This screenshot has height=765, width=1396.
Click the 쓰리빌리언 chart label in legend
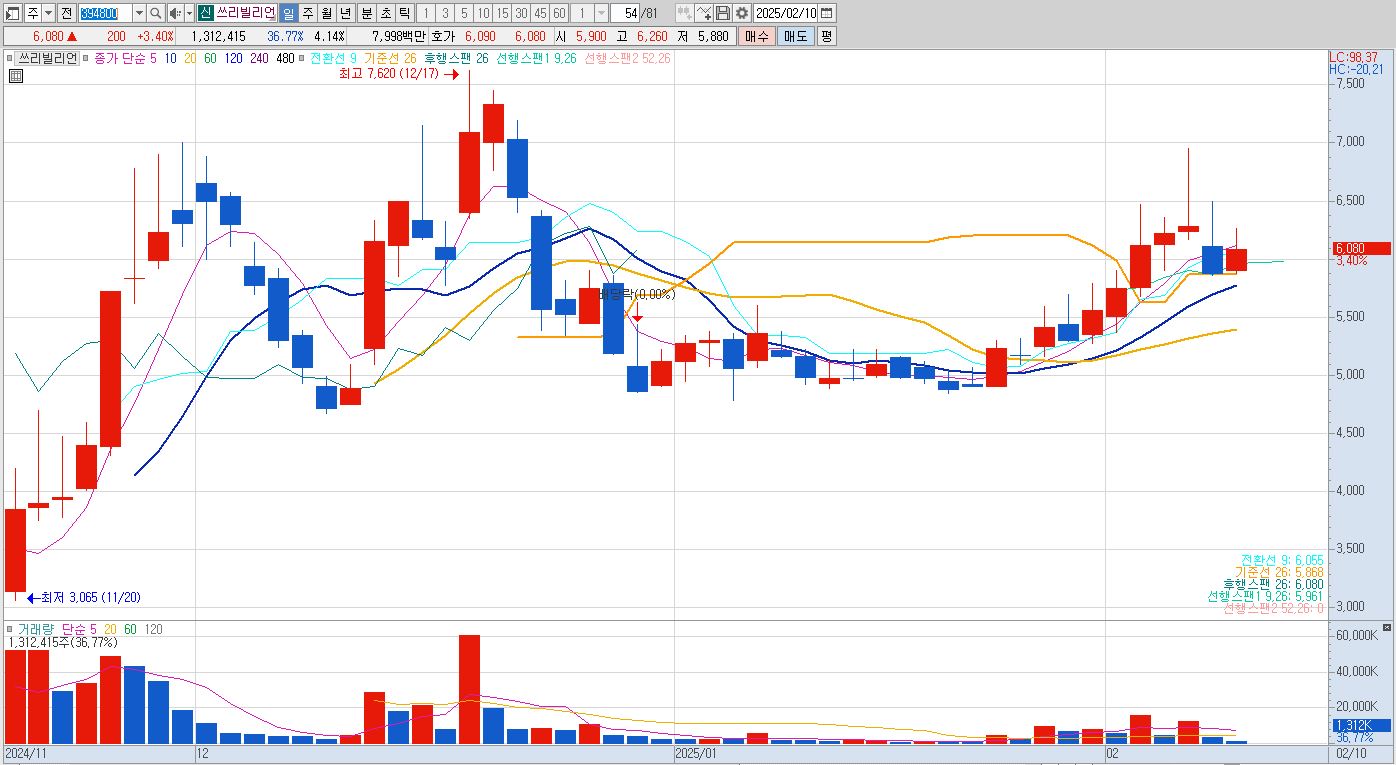coord(48,58)
